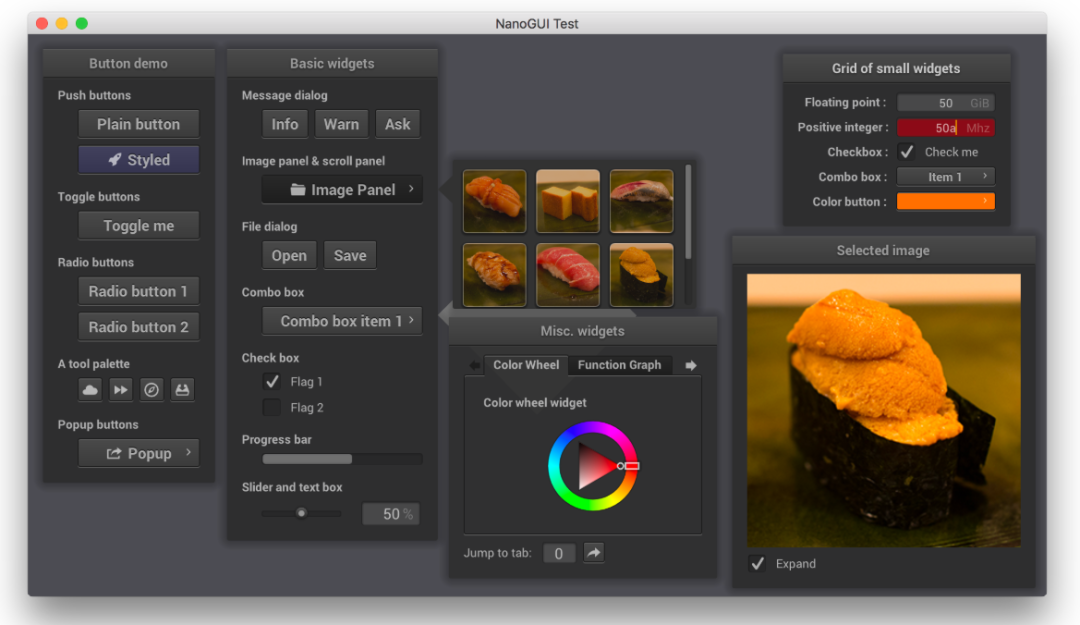The image size is (1080, 625).
Task: Click the Plain button
Action: (x=138, y=125)
